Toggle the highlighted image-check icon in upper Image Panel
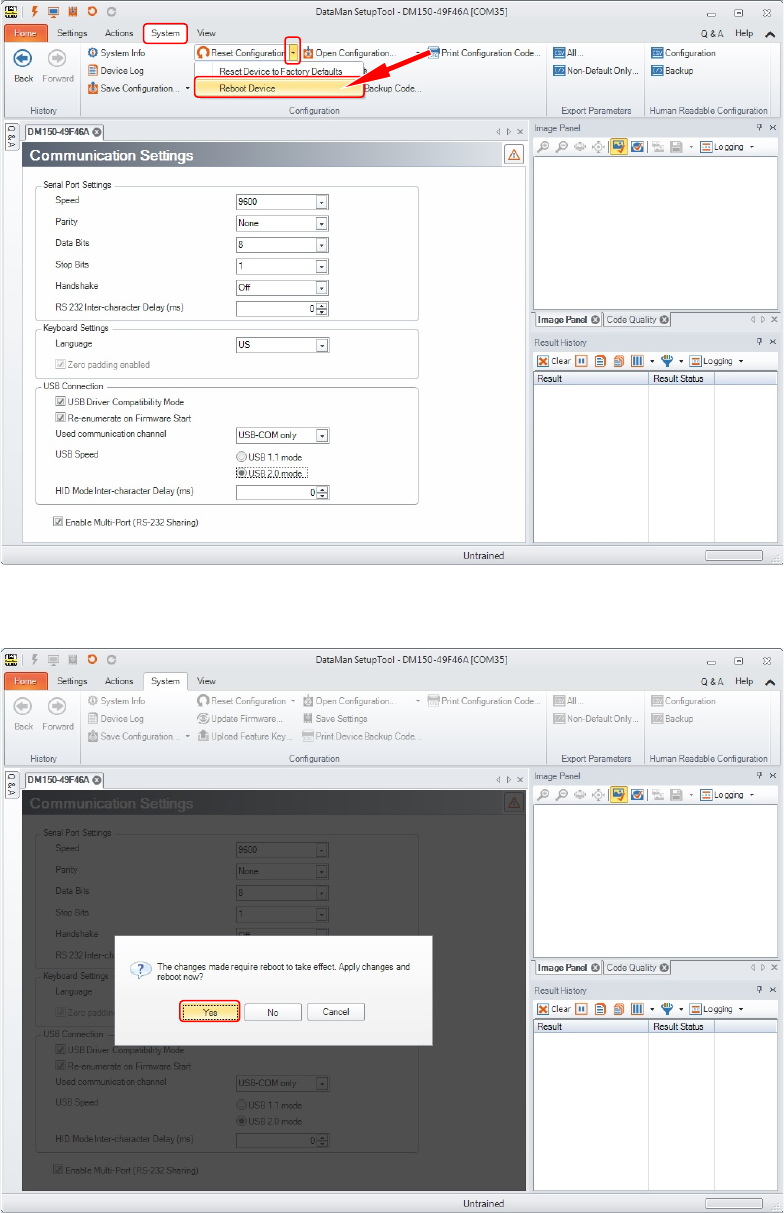Screen dimensions: 784x1213 (619, 147)
